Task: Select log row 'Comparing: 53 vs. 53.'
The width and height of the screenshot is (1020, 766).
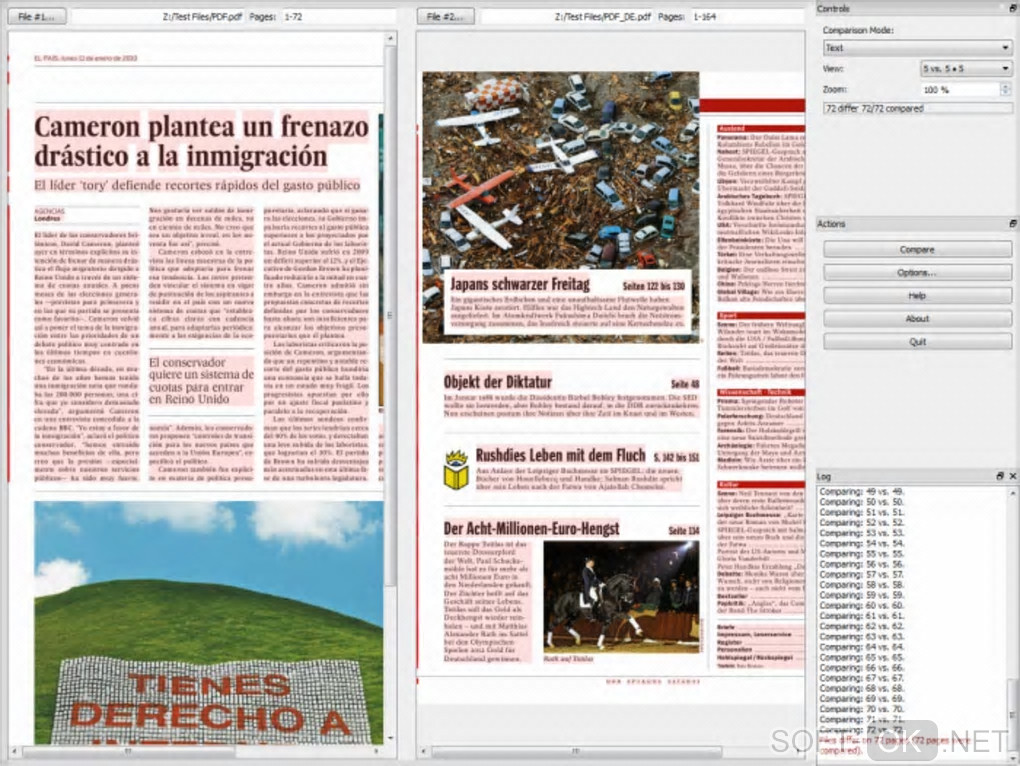Action: [x=861, y=533]
